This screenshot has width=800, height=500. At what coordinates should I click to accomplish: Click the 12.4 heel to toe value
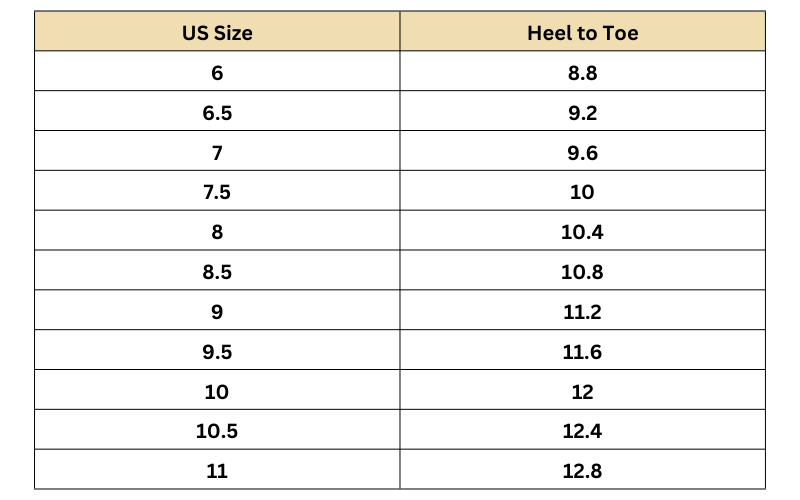click(582, 431)
